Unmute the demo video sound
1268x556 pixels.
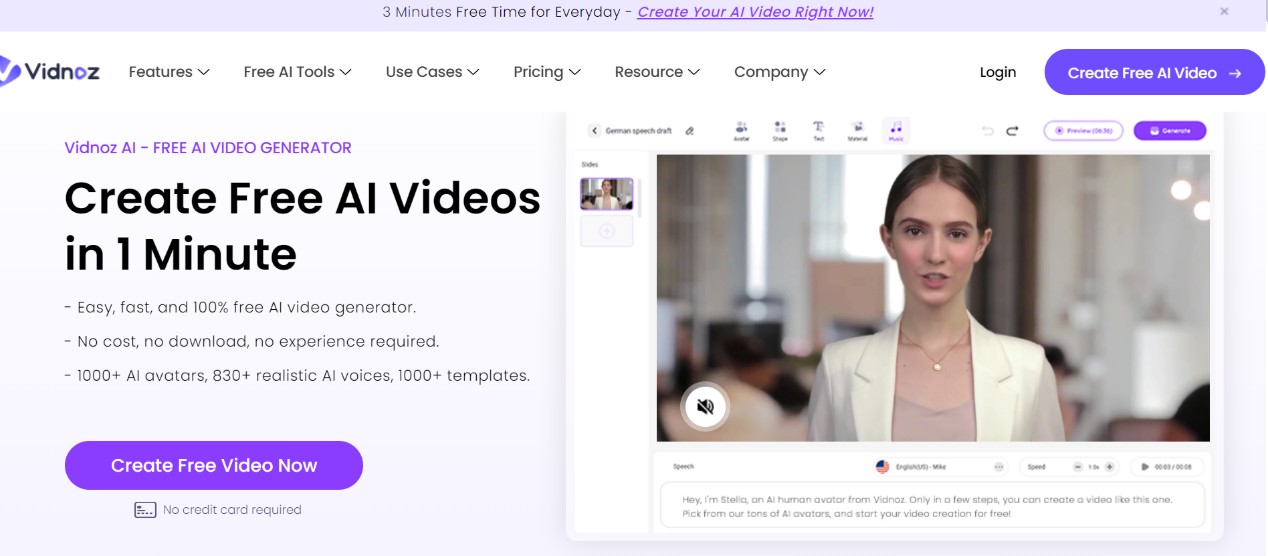[x=705, y=406]
